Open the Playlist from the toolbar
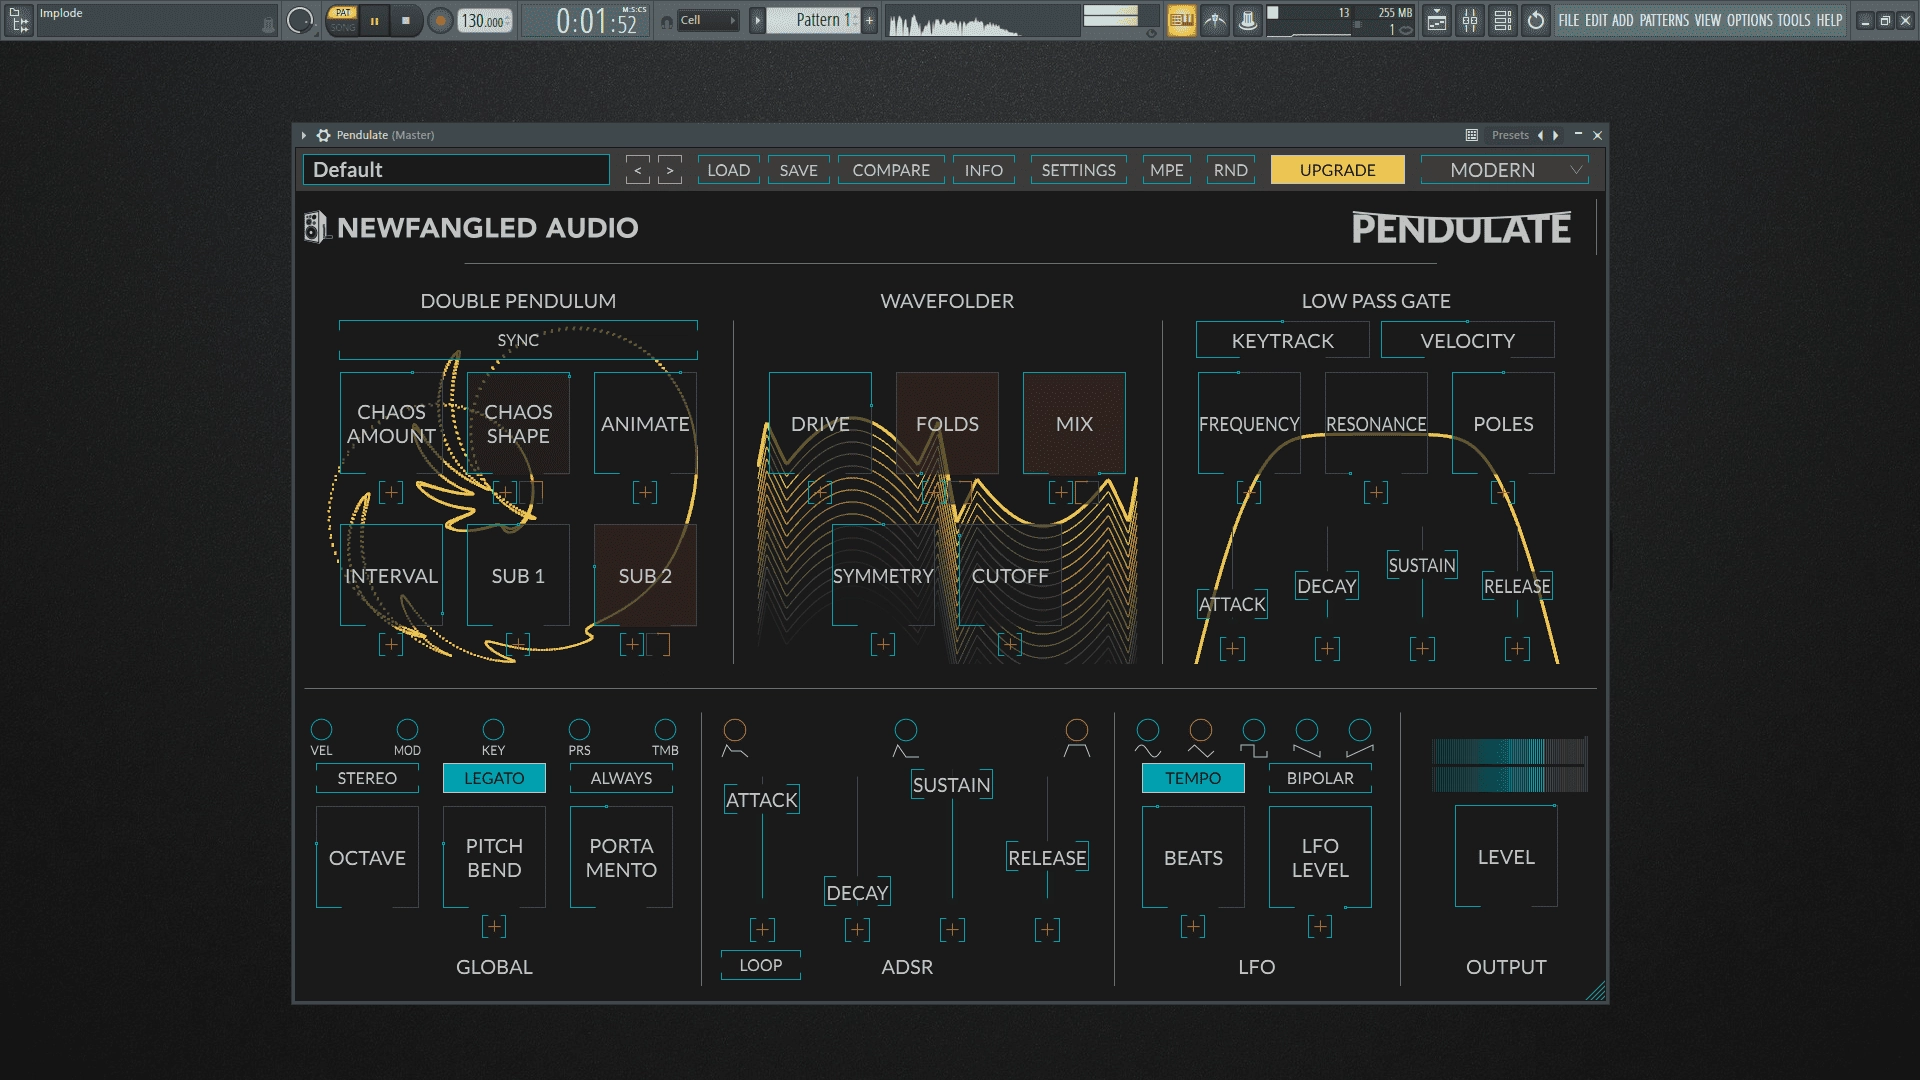The height and width of the screenshot is (1080, 1920). click(x=1437, y=20)
